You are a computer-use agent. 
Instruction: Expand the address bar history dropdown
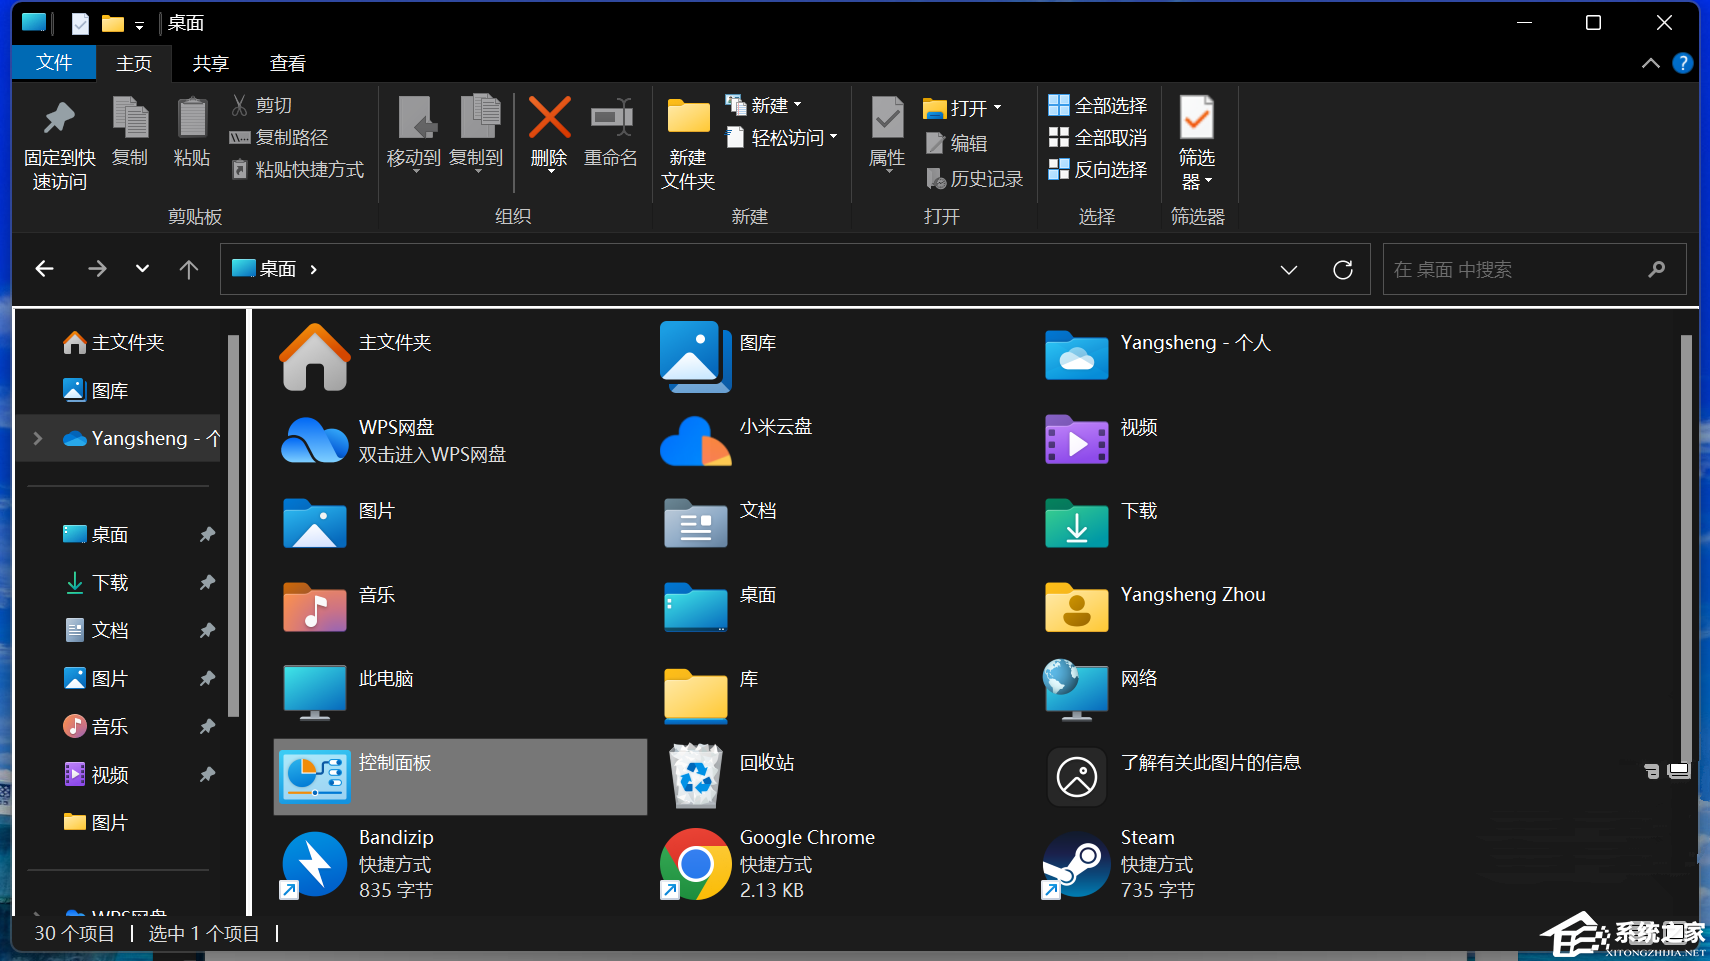coord(1289,269)
